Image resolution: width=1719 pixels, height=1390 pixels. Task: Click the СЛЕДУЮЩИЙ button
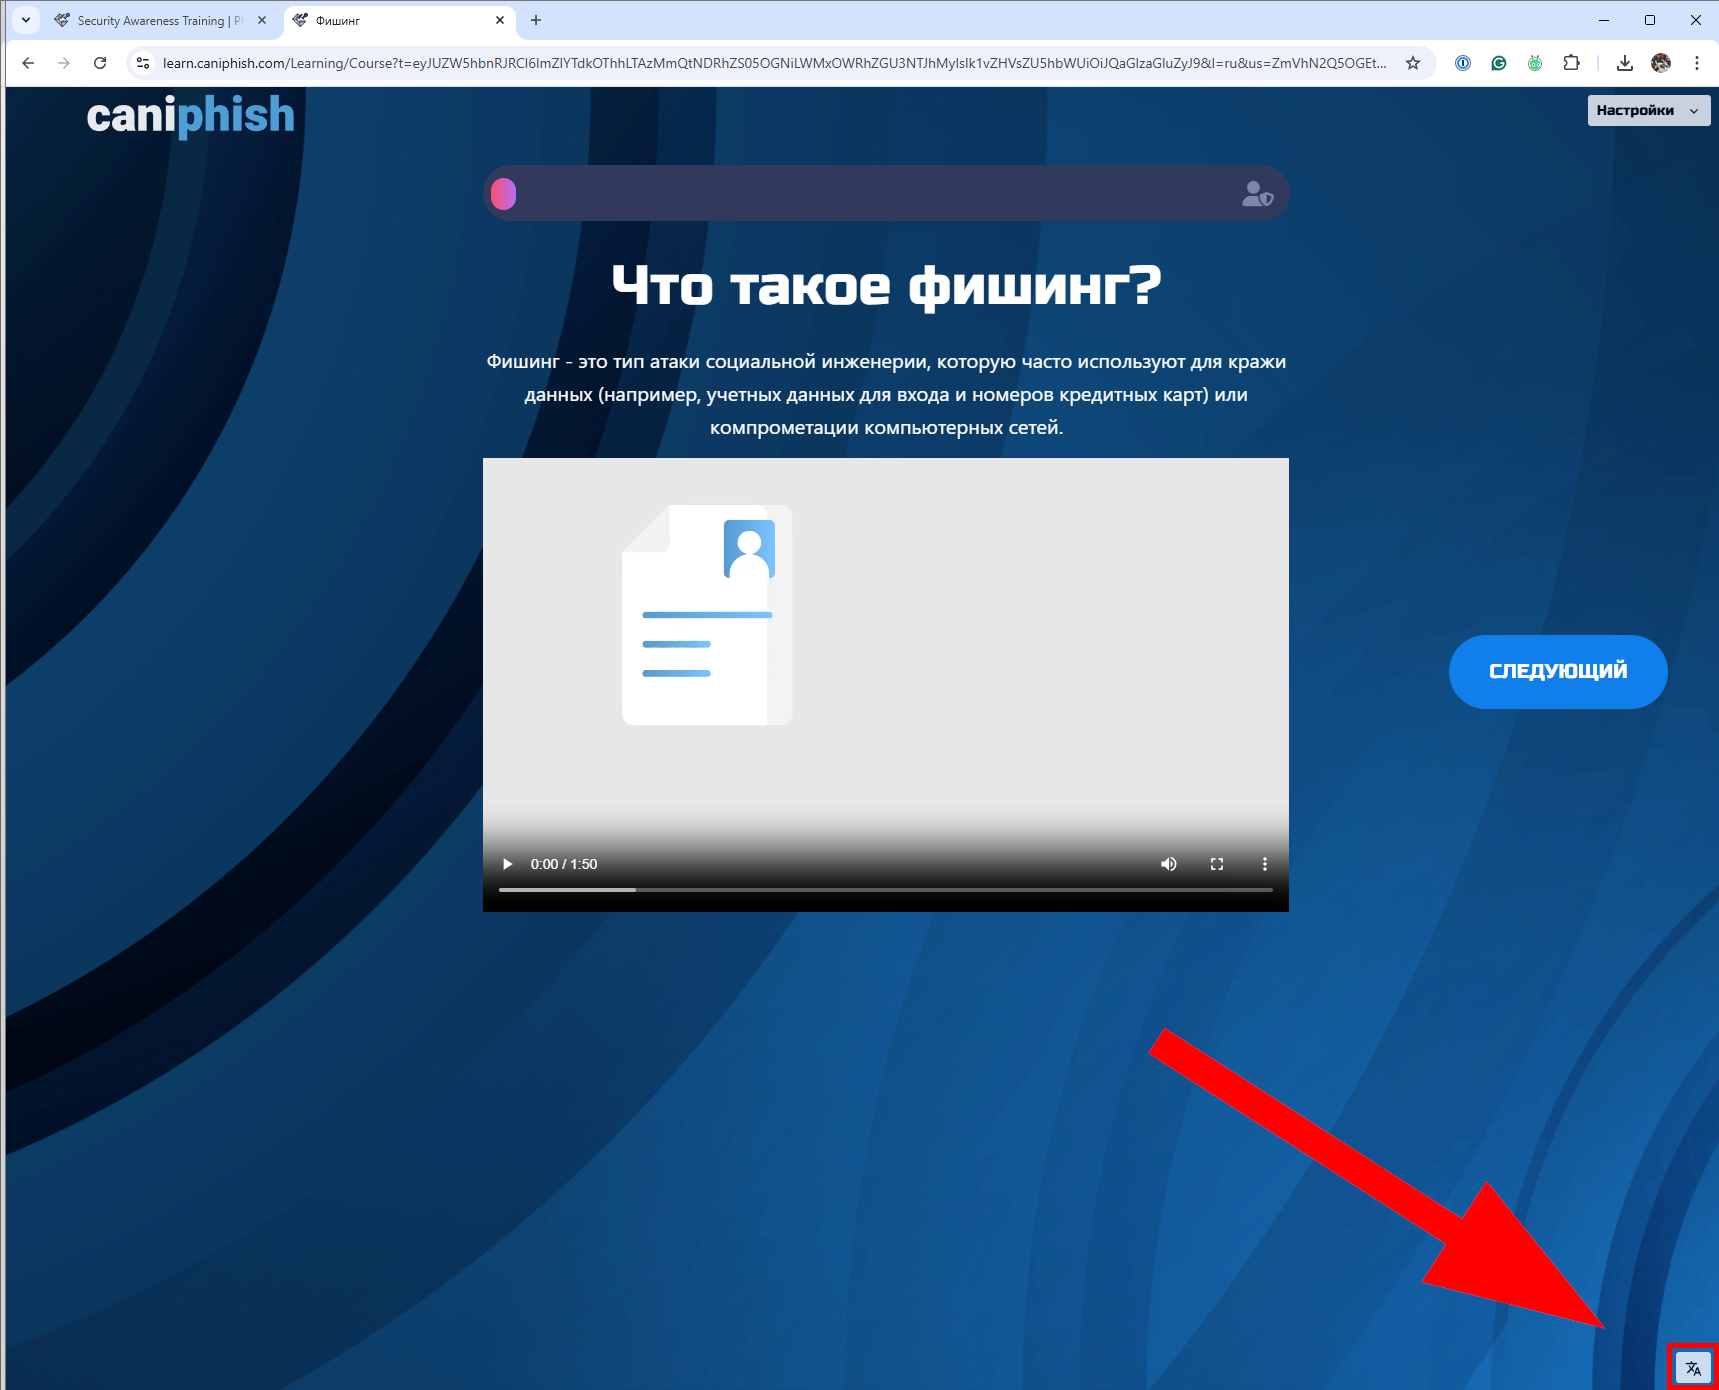tap(1557, 671)
